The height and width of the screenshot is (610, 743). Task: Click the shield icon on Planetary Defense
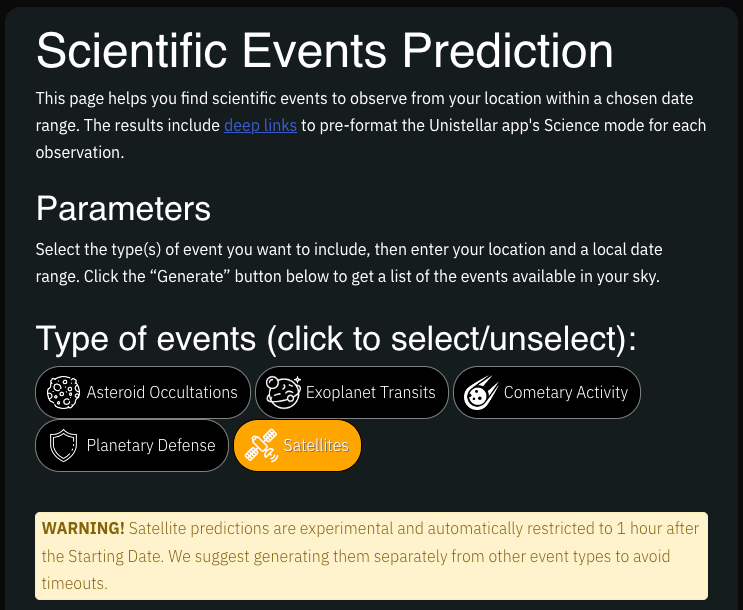tap(63, 445)
